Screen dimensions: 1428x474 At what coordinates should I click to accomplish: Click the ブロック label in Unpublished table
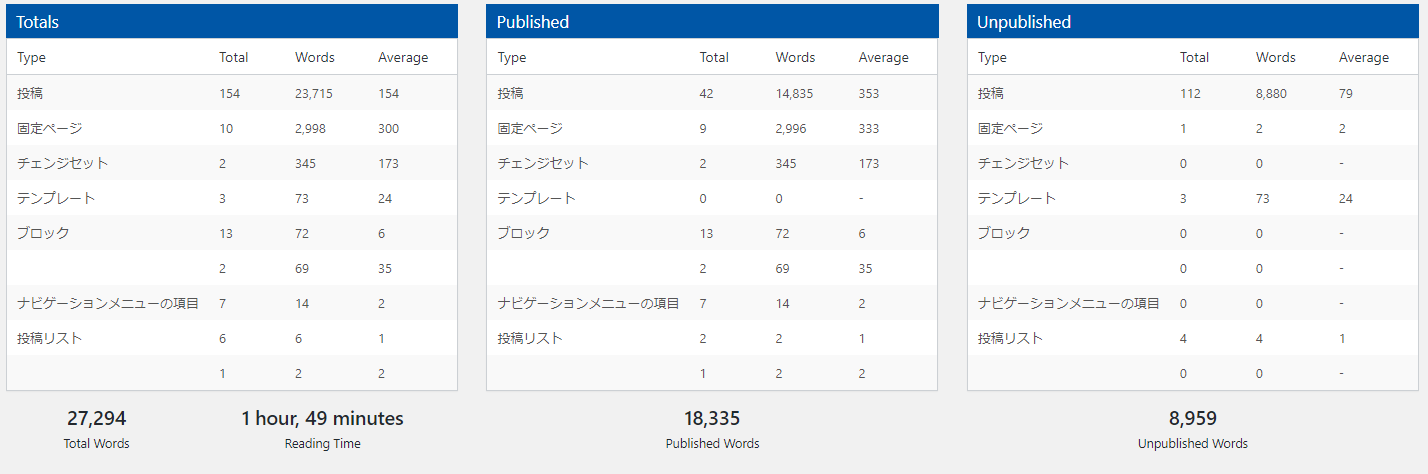pos(1005,233)
